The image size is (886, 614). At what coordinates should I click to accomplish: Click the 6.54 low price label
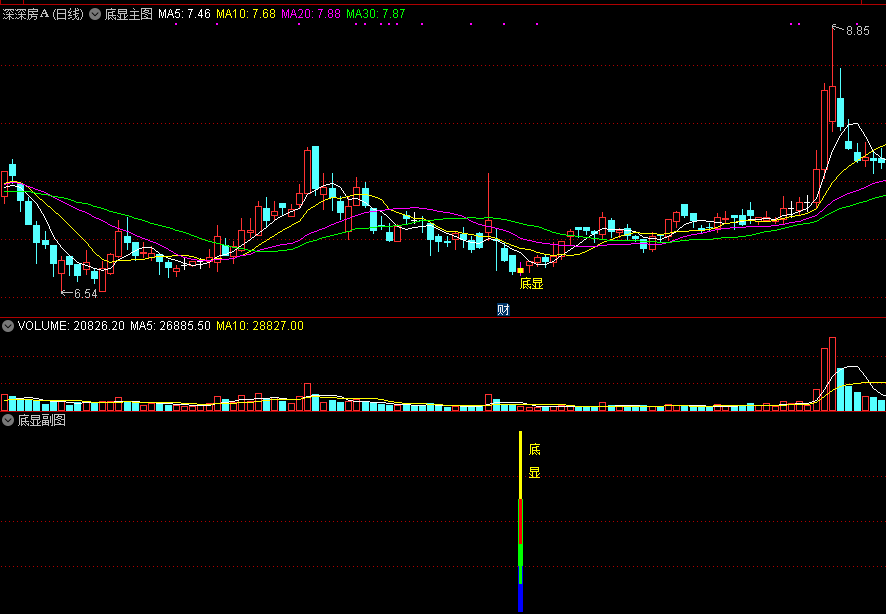click(85, 294)
